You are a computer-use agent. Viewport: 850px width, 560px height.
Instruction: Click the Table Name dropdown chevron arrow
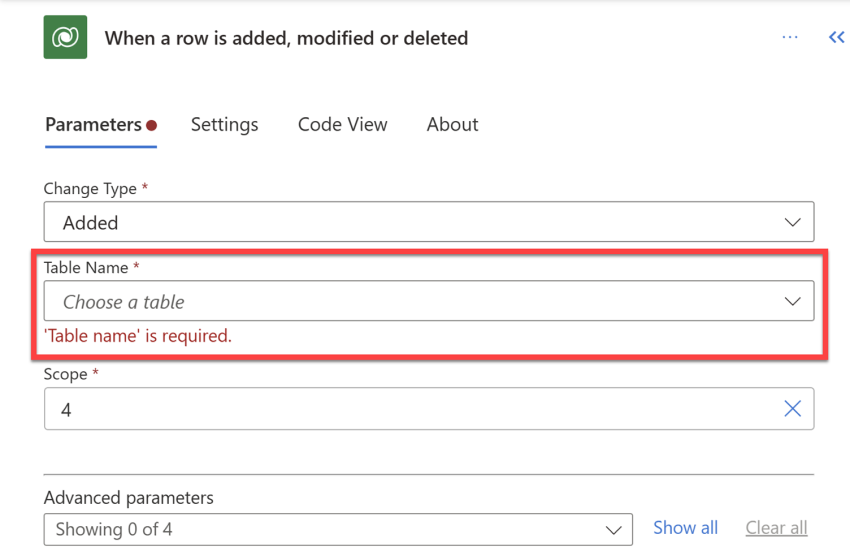tap(792, 301)
